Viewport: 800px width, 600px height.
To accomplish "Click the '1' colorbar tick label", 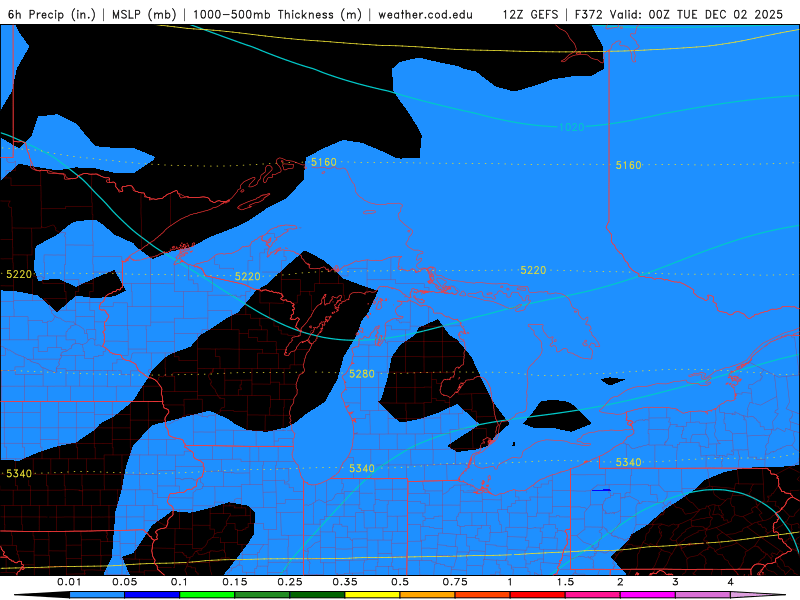I will tap(510, 582).
